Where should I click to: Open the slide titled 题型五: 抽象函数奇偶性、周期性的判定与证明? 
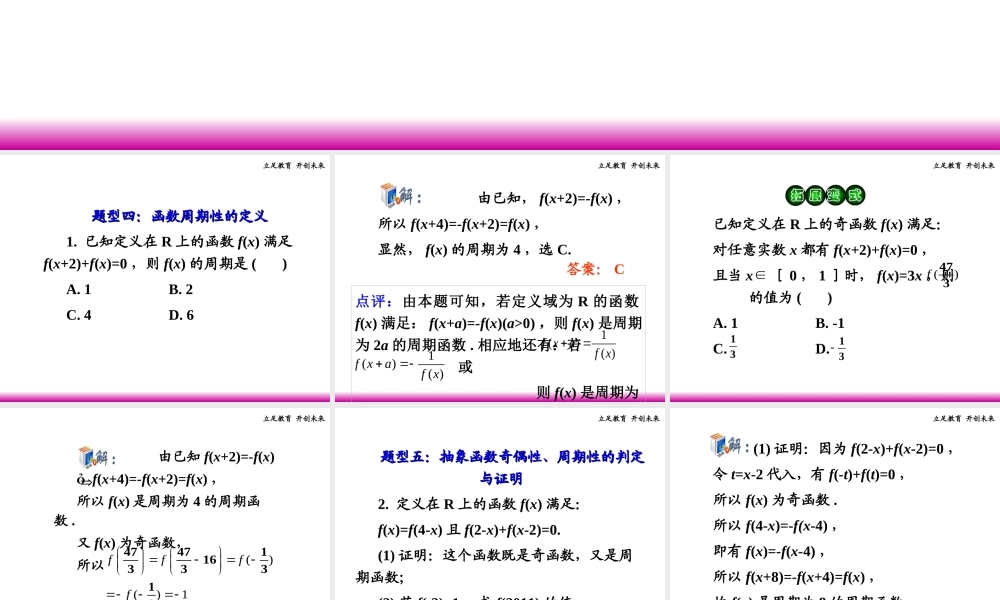coord(500,504)
